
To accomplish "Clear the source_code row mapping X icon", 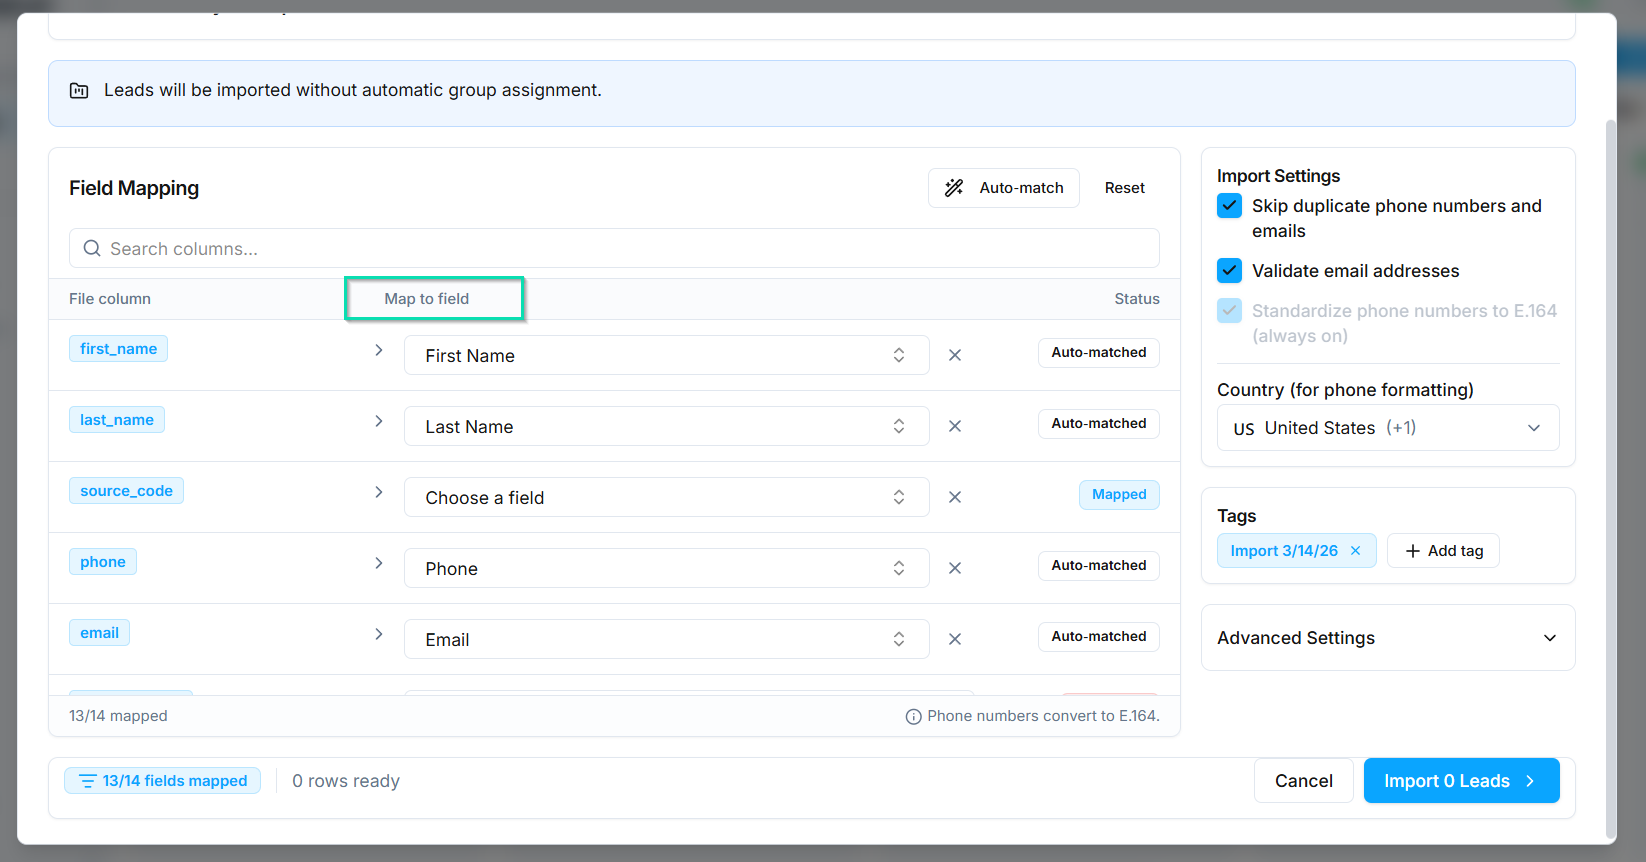I will pos(955,497).
